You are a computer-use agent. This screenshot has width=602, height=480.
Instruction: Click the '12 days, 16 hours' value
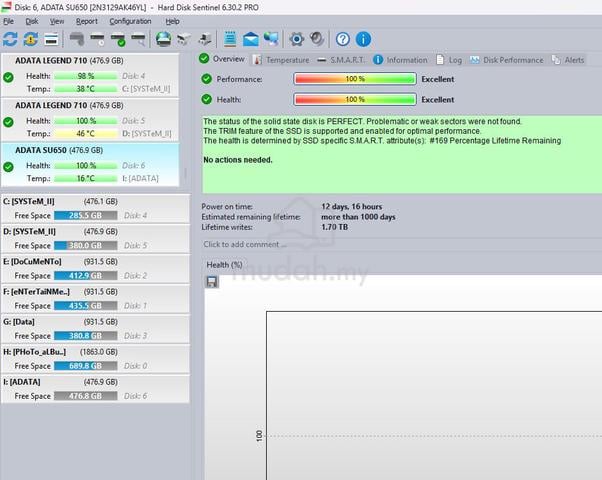click(x=352, y=207)
